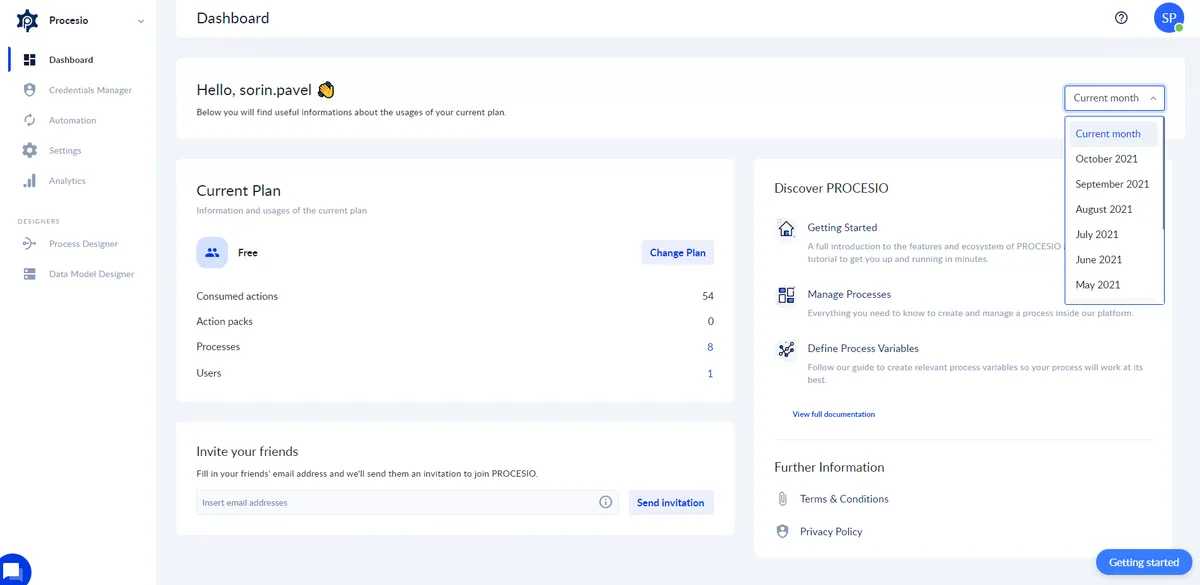Click the Send invitation button
This screenshot has width=1200, height=585.
click(x=670, y=502)
